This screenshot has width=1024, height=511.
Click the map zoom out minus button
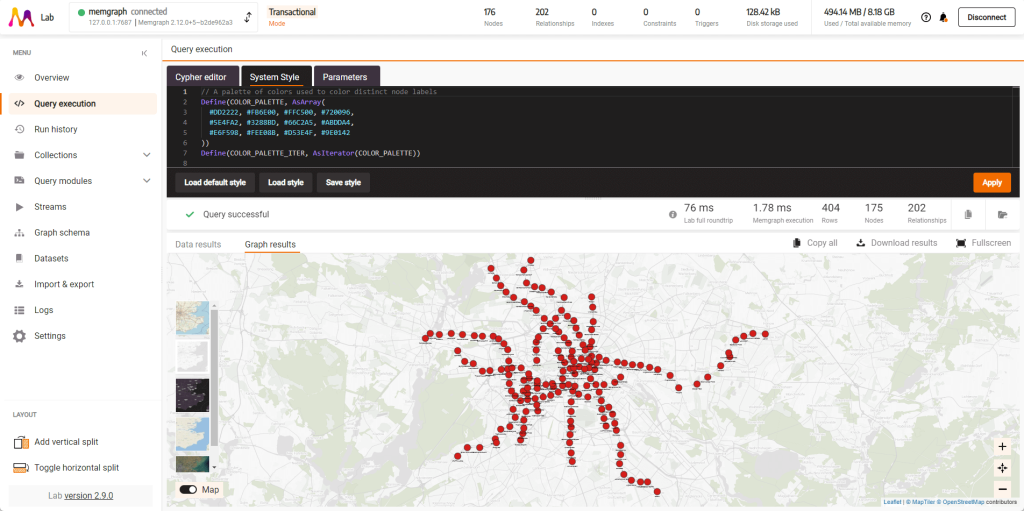point(1002,488)
